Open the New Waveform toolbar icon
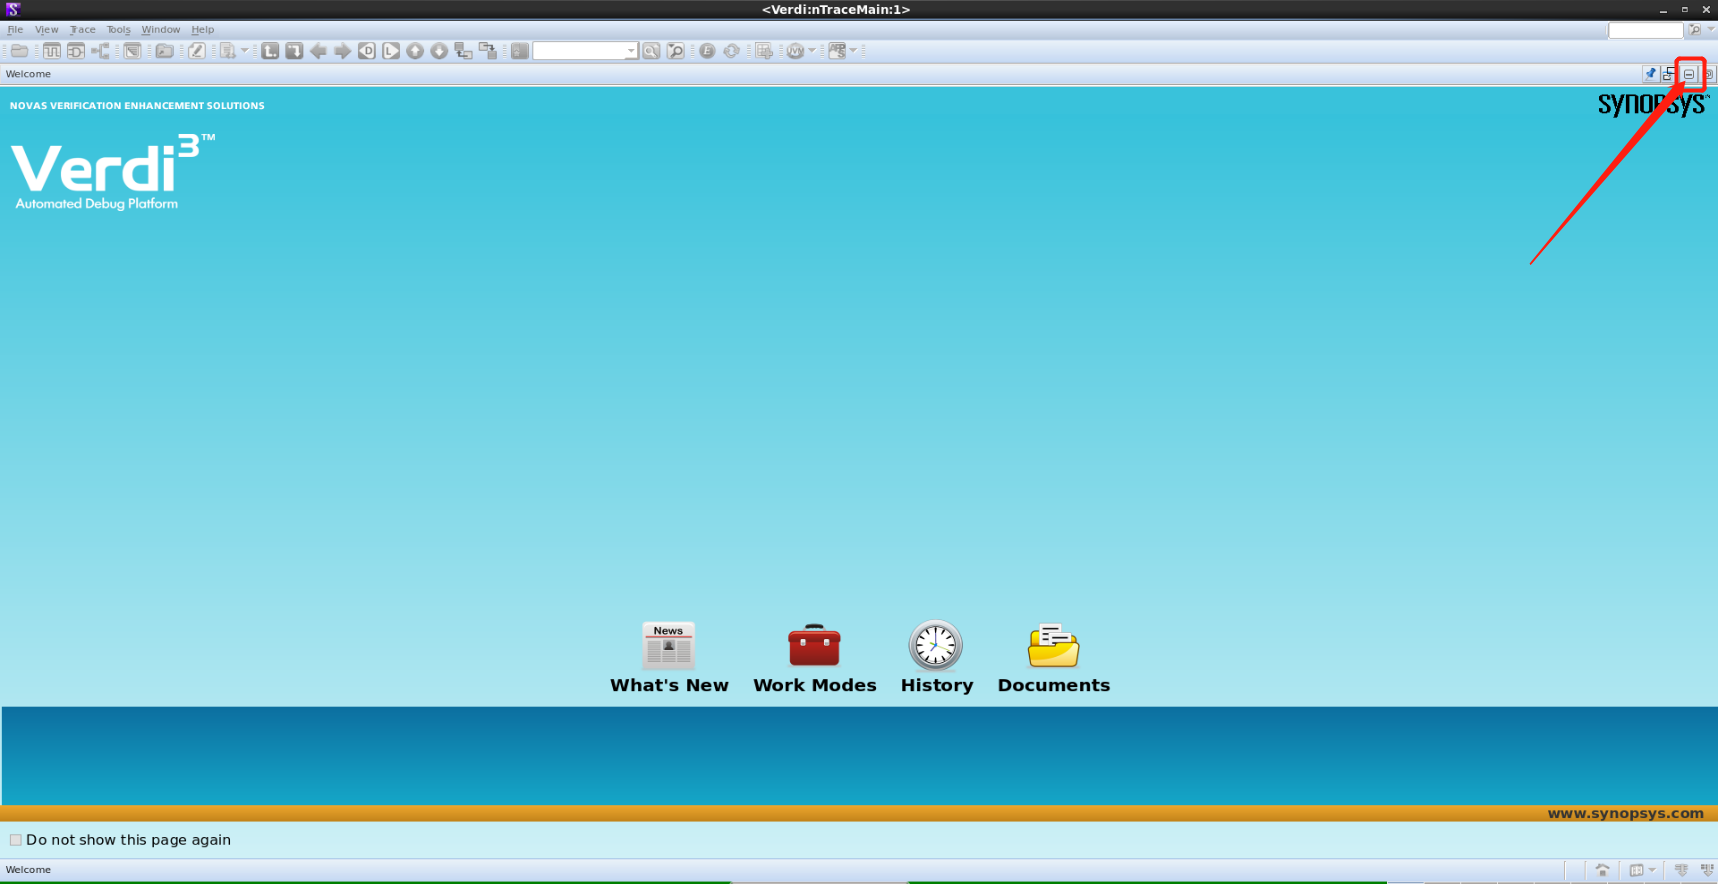 pyautogui.click(x=51, y=51)
